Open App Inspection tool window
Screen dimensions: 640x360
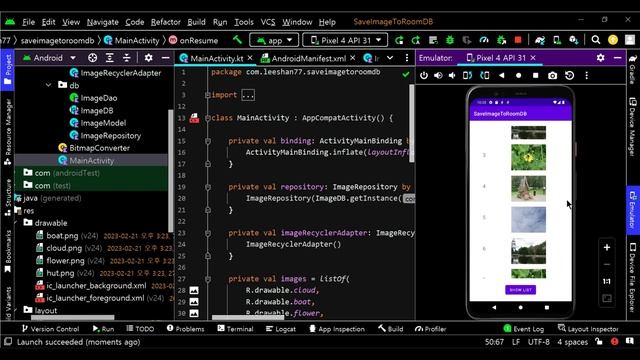[337, 329]
